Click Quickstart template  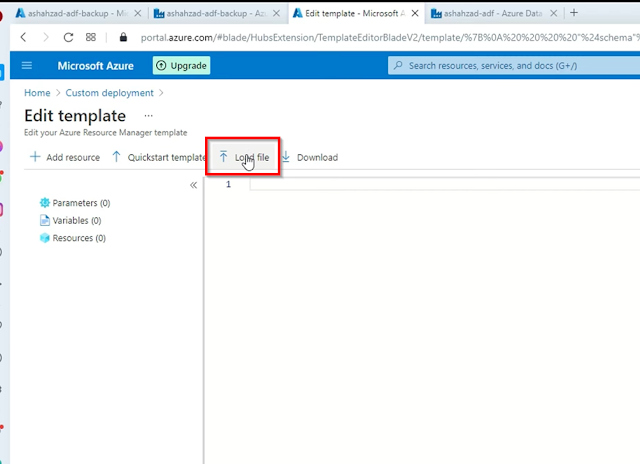click(x=159, y=157)
